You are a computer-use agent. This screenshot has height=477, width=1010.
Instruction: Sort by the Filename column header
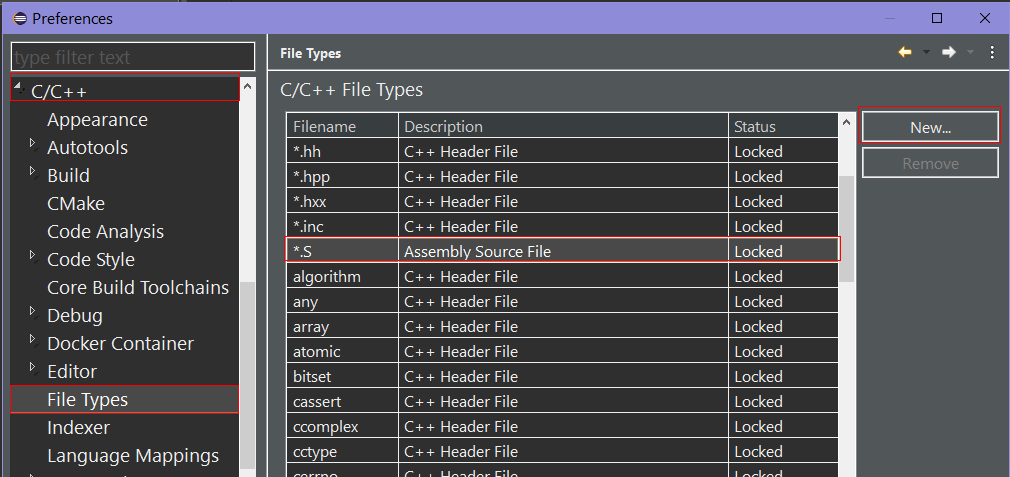(x=343, y=127)
